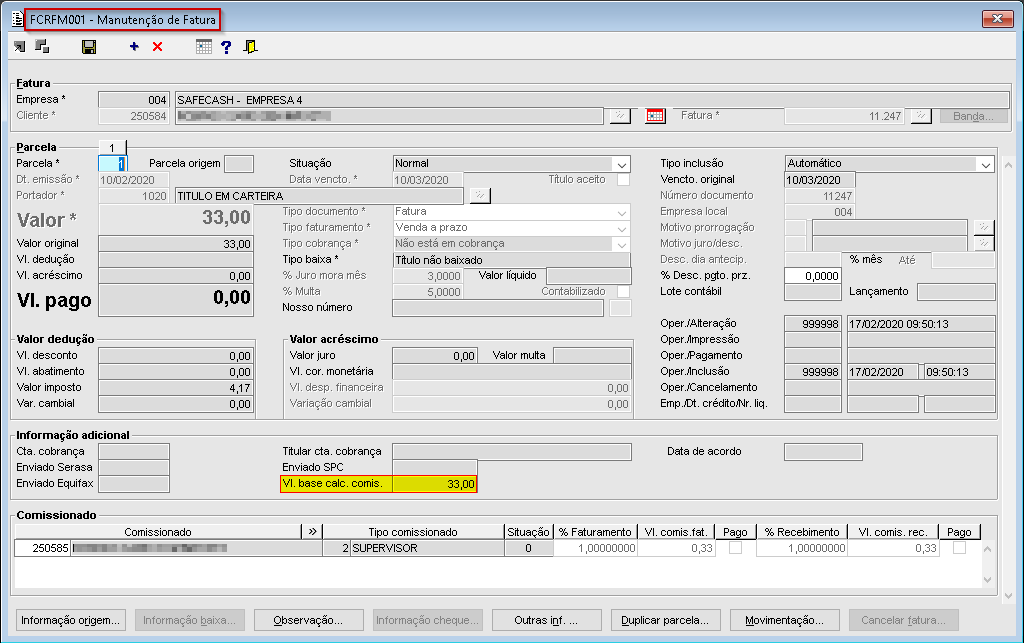Check Pago box after Vl. comis. fat.

[735, 549]
